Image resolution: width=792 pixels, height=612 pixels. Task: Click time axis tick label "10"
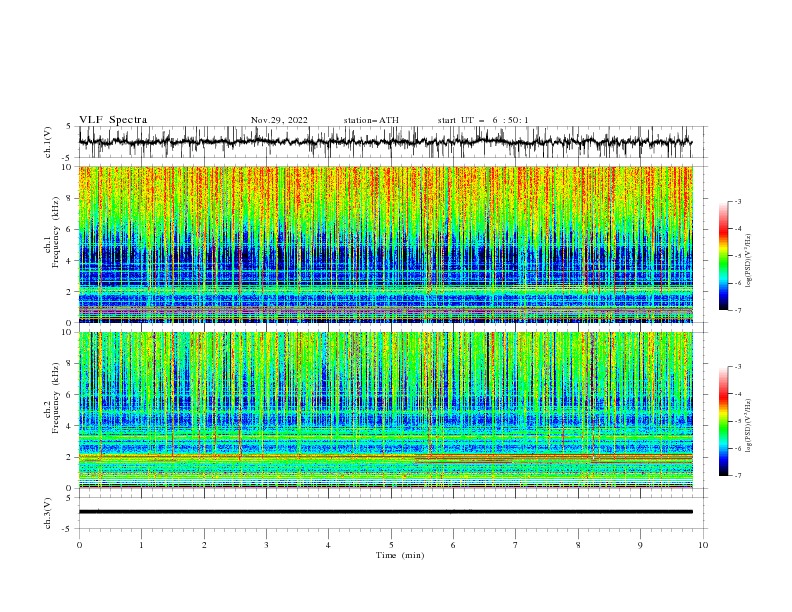[703, 546]
